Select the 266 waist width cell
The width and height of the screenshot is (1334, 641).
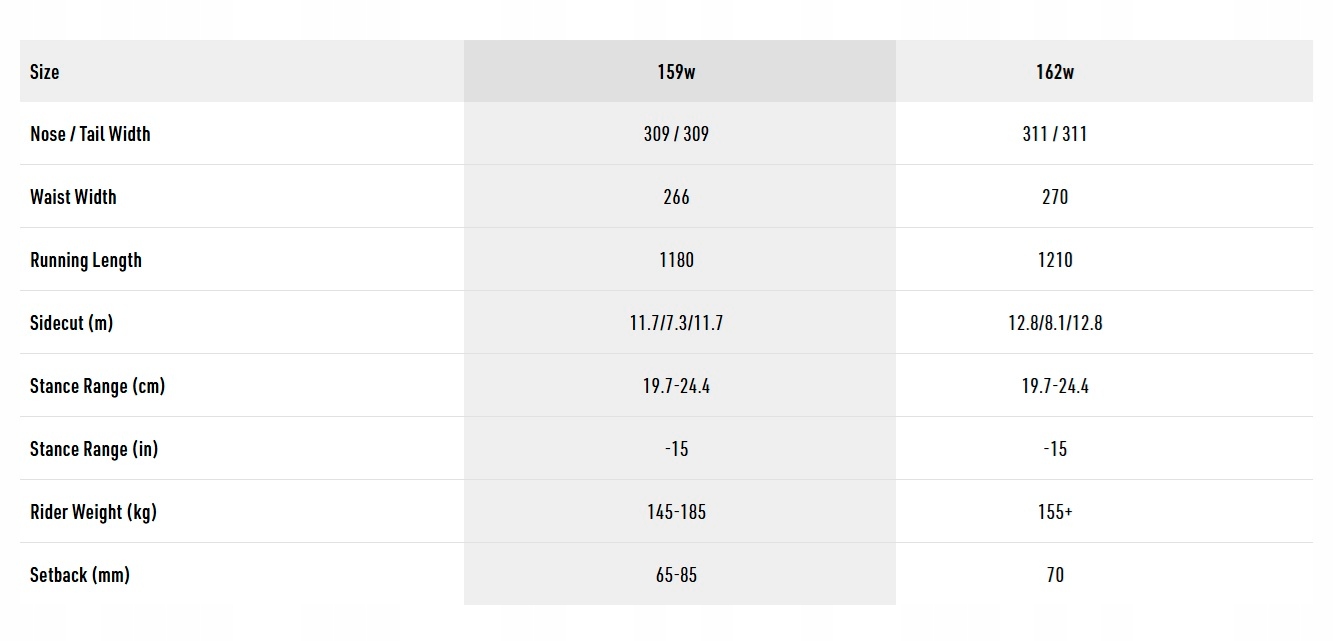click(677, 197)
